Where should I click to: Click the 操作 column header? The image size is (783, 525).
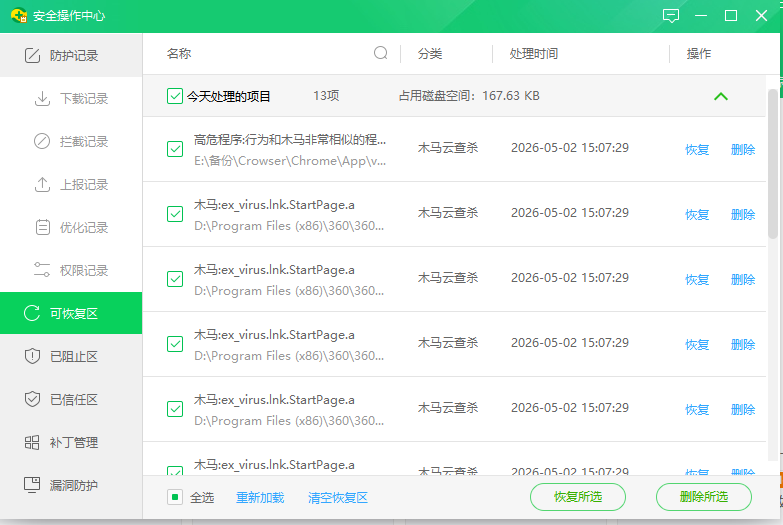point(699,53)
